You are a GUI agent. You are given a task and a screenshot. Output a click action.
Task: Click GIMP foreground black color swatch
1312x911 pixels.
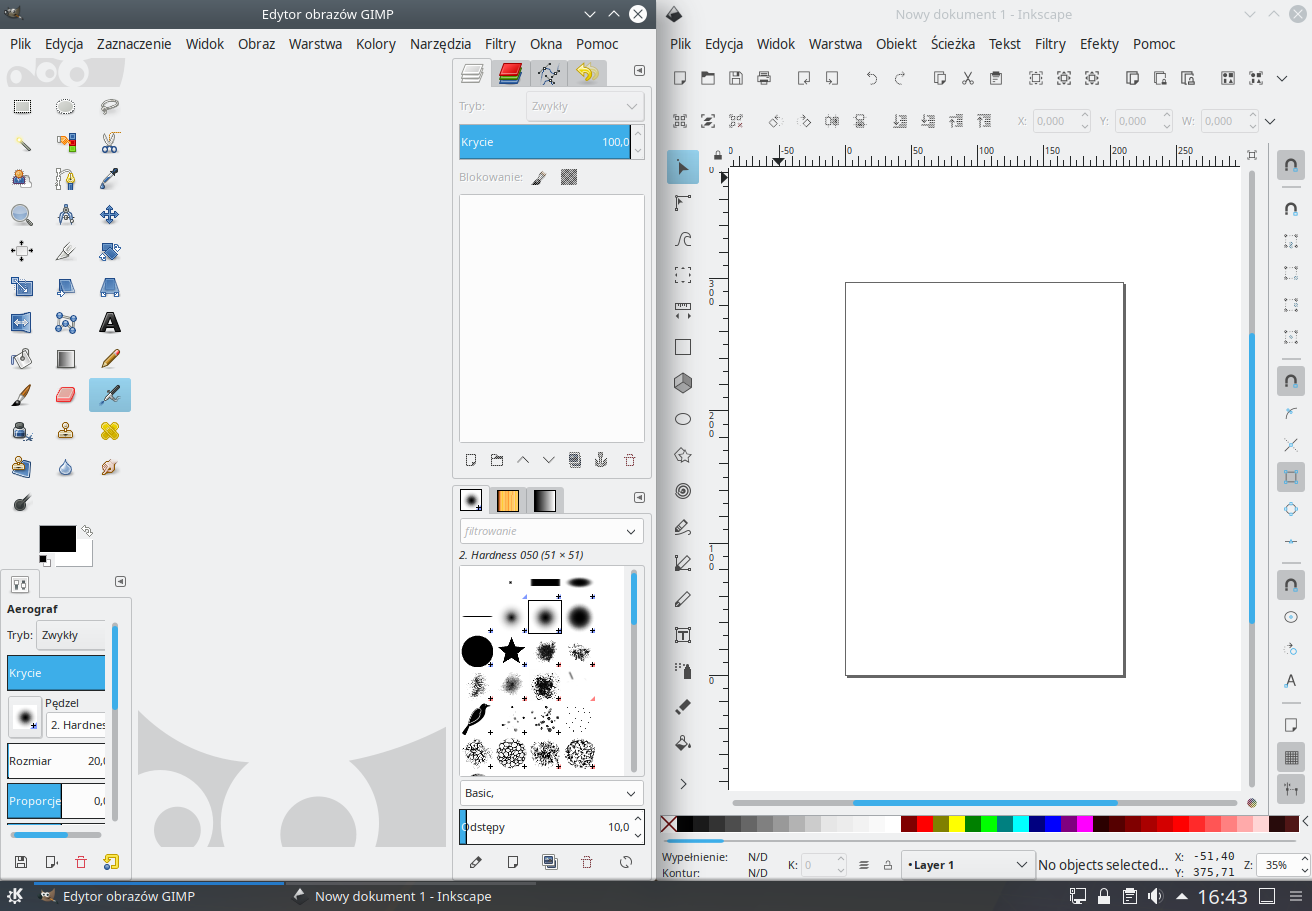(x=57, y=538)
